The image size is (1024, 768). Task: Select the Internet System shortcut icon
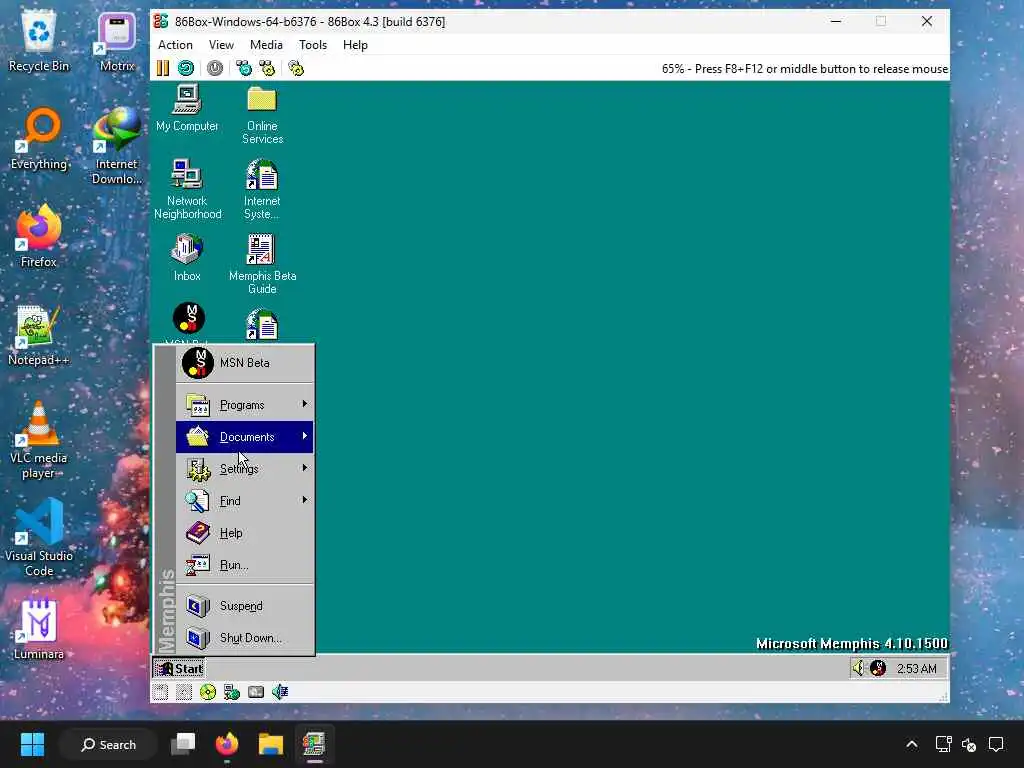262,189
